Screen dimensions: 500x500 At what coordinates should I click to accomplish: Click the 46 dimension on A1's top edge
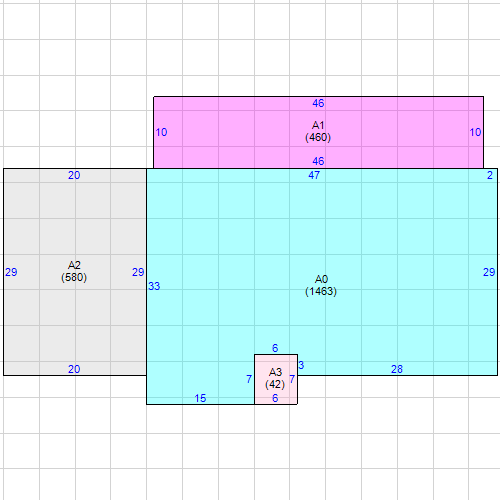tap(318, 103)
